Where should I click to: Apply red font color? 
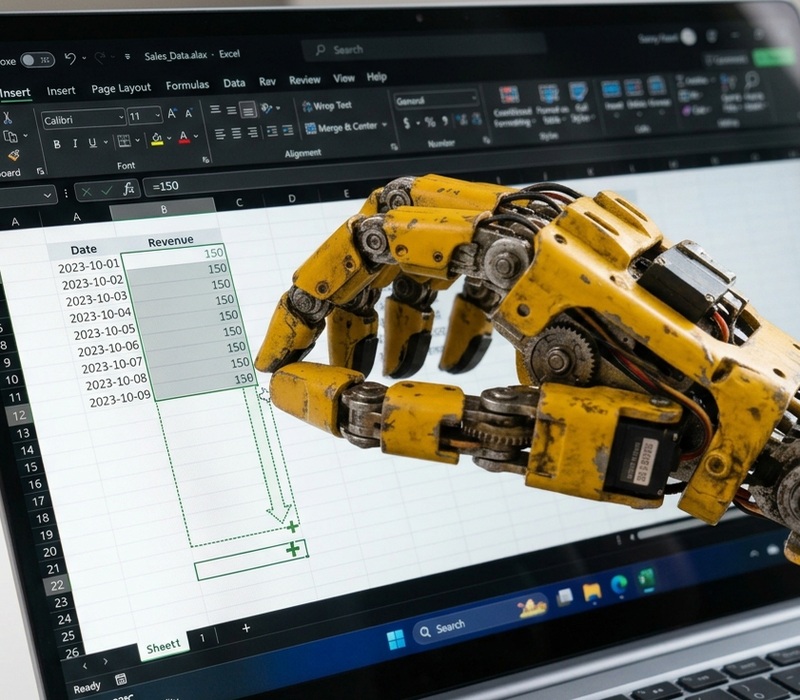coord(184,137)
